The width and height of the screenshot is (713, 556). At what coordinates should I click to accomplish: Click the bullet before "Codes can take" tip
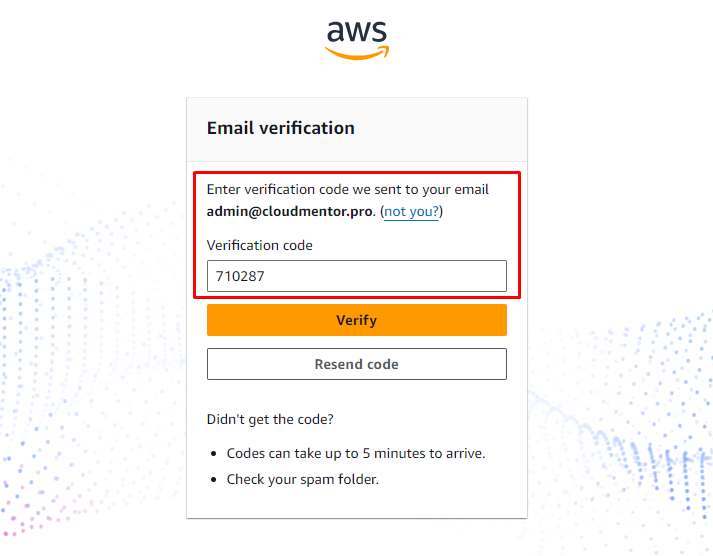(x=215, y=454)
